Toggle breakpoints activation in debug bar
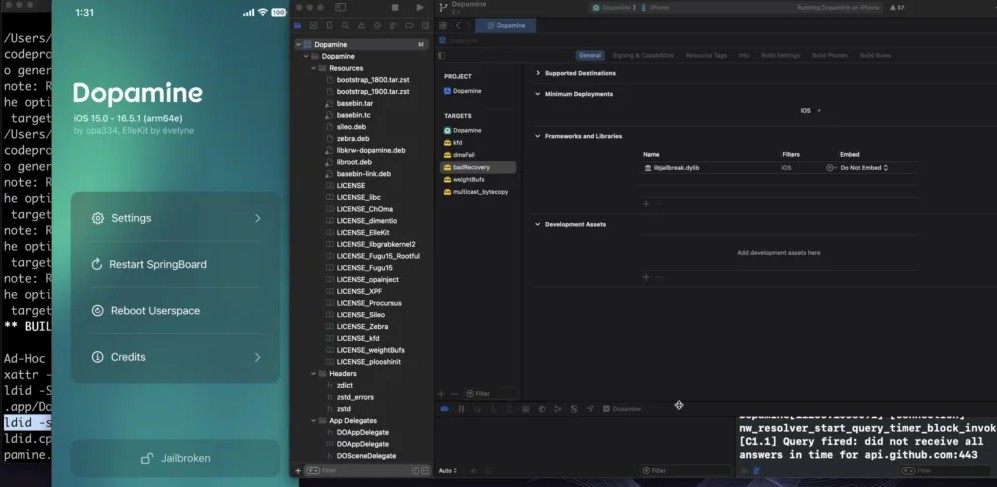This screenshot has height=487, width=997. pyautogui.click(x=445, y=409)
